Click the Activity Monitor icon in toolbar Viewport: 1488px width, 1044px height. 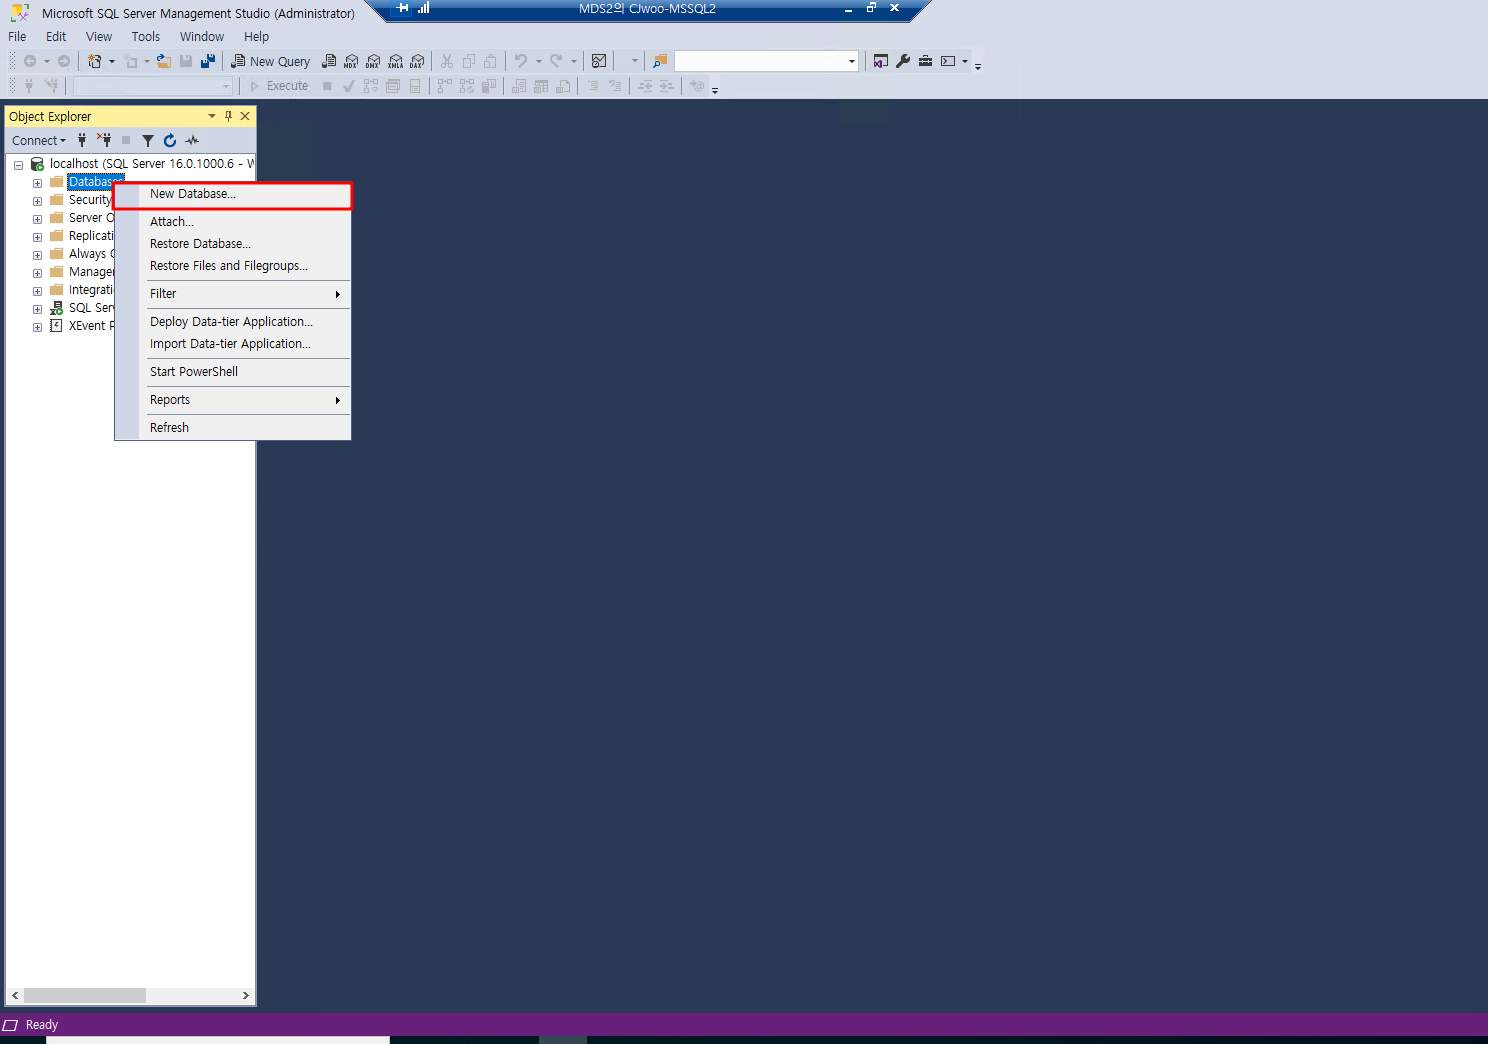[599, 61]
